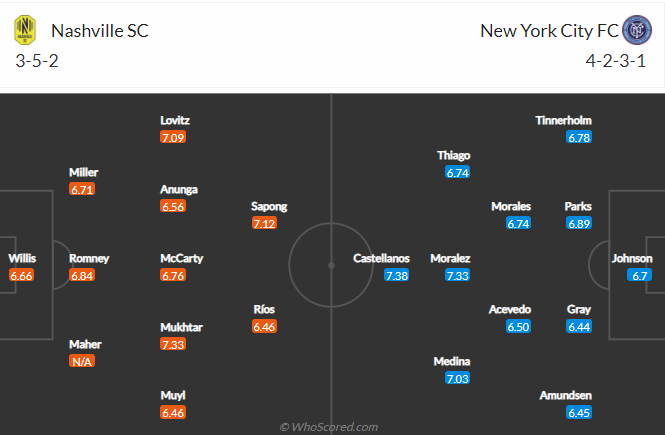Viewport: 665px width, 435px height.
Task: Open the New York City FC team link
Action: [x=549, y=31]
